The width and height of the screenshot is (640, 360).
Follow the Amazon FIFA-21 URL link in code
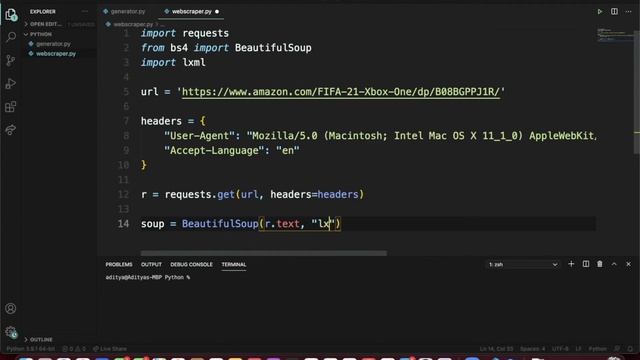(x=341, y=92)
